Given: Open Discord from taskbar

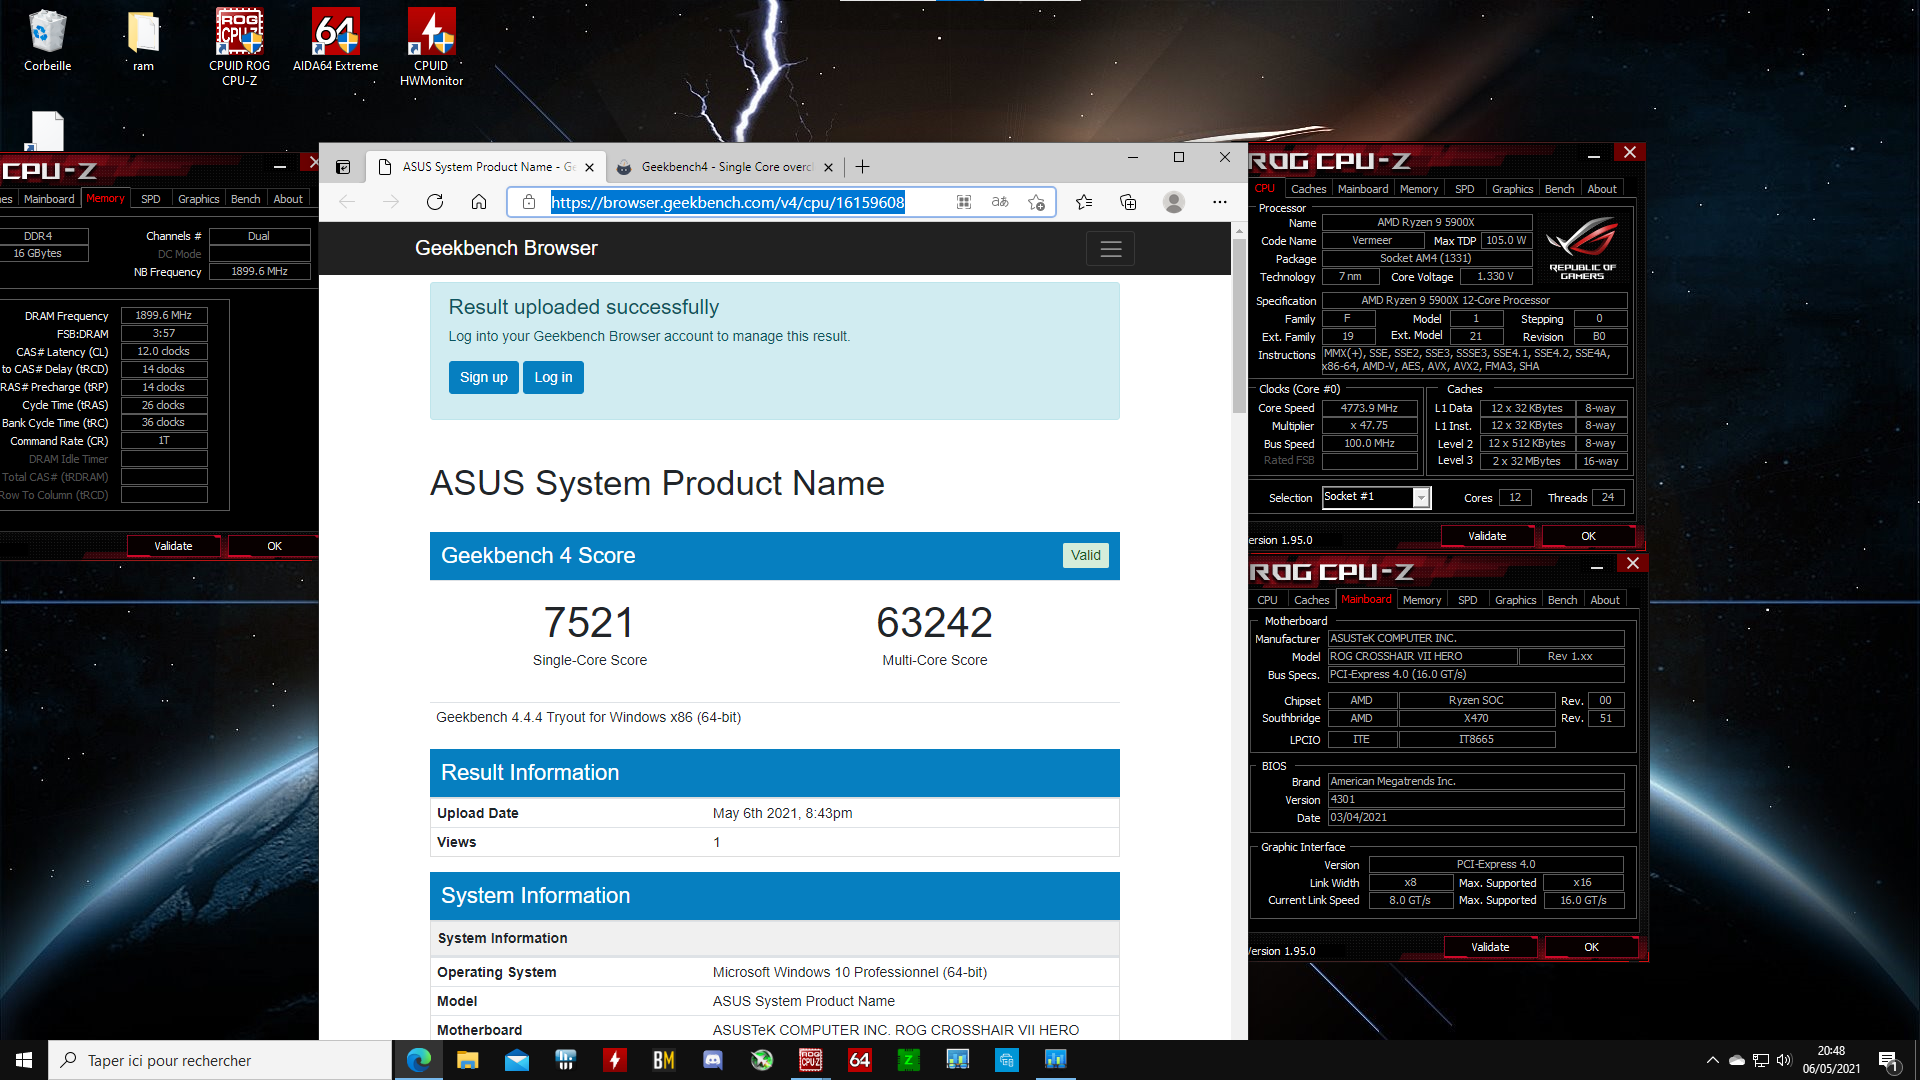Looking at the screenshot, I should 713,1060.
